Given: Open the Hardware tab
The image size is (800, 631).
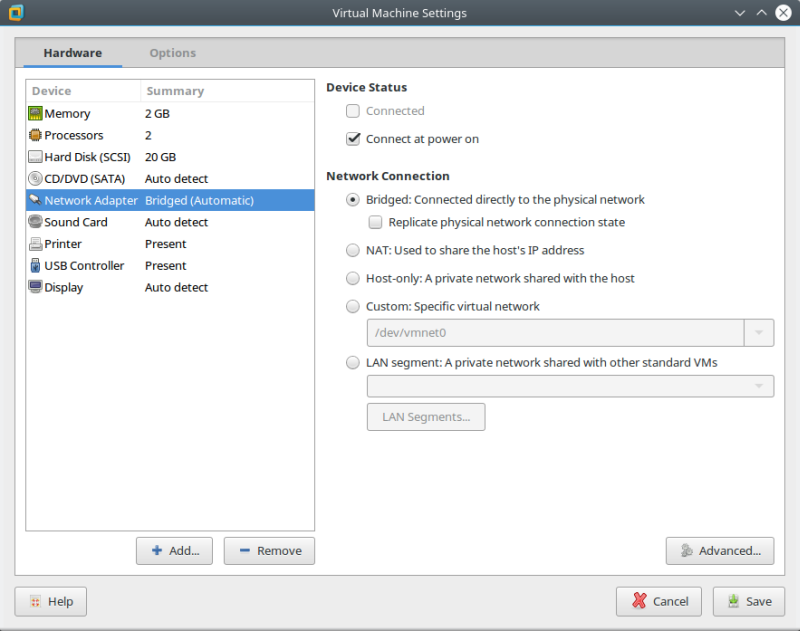Looking at the screenshot, I should pos(71,53).
